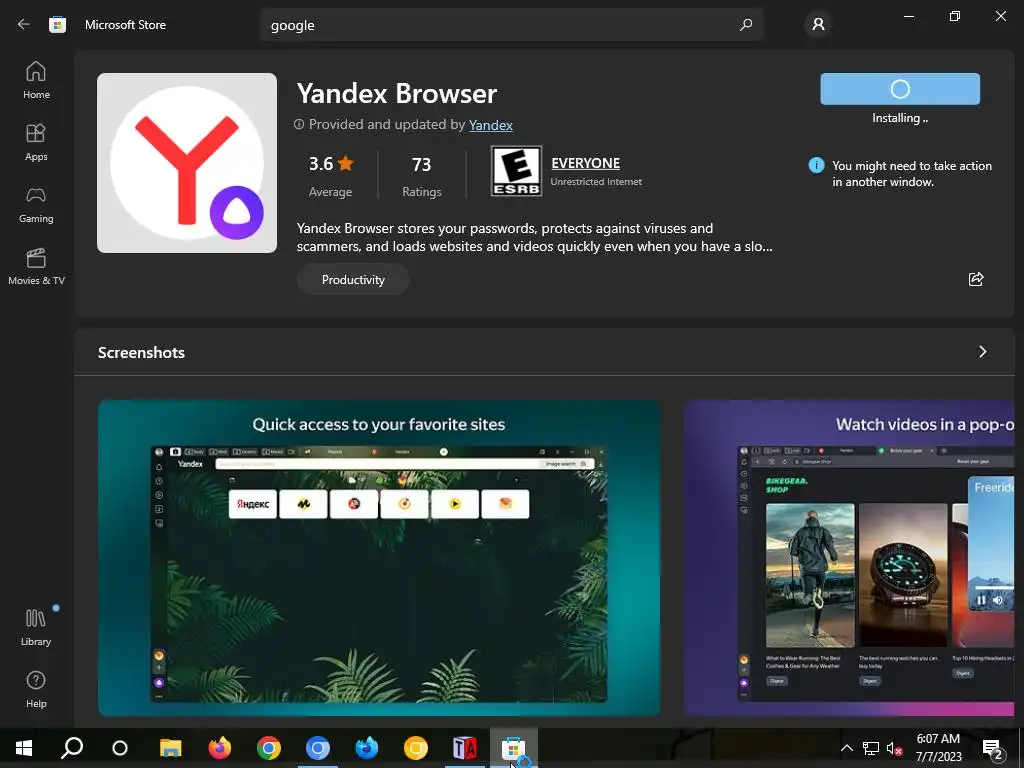Click the search box containing google
This screenshot has height=768, width=1024.
(511, 25)
